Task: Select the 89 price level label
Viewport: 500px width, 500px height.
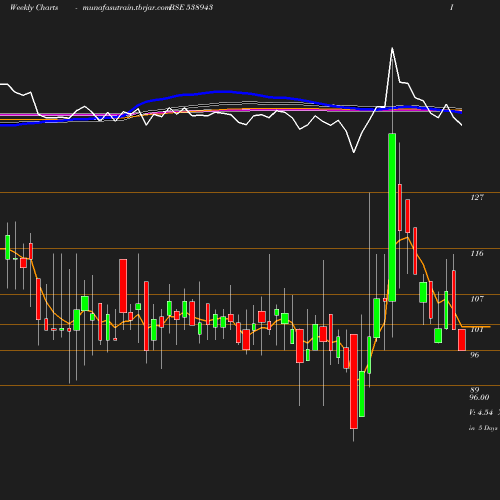Action: pos(475,390)
